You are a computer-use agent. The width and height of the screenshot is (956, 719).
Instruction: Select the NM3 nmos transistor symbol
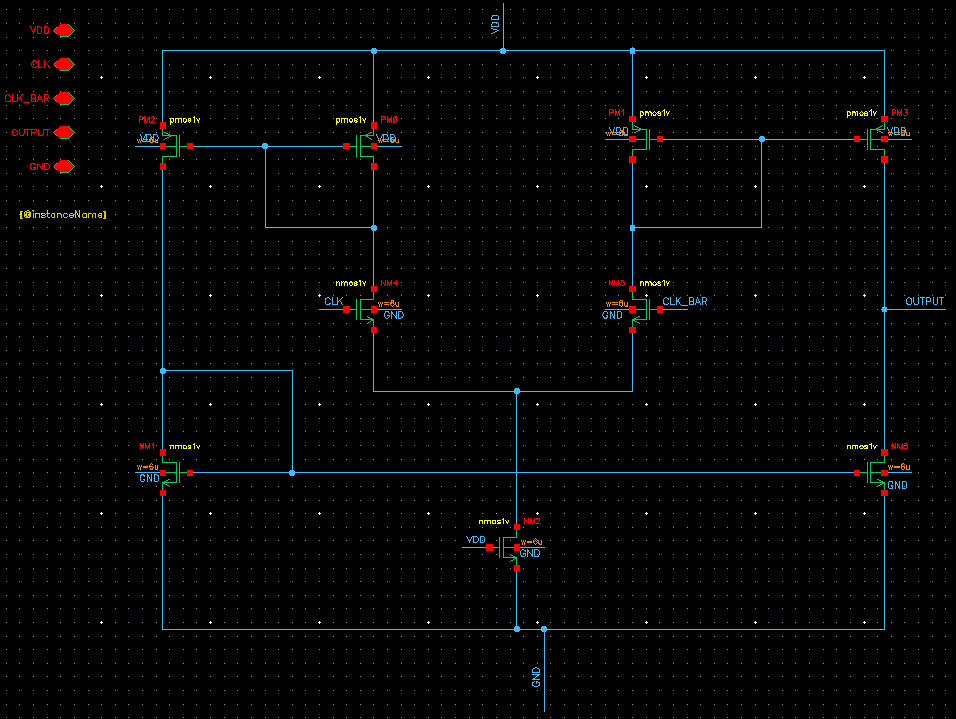pyautogui.click(x=874, y=473)
